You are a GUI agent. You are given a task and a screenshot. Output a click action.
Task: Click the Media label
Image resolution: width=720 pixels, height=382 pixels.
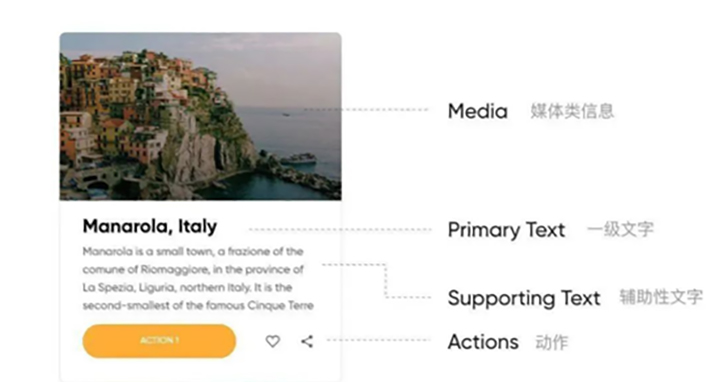click(478, 111)
